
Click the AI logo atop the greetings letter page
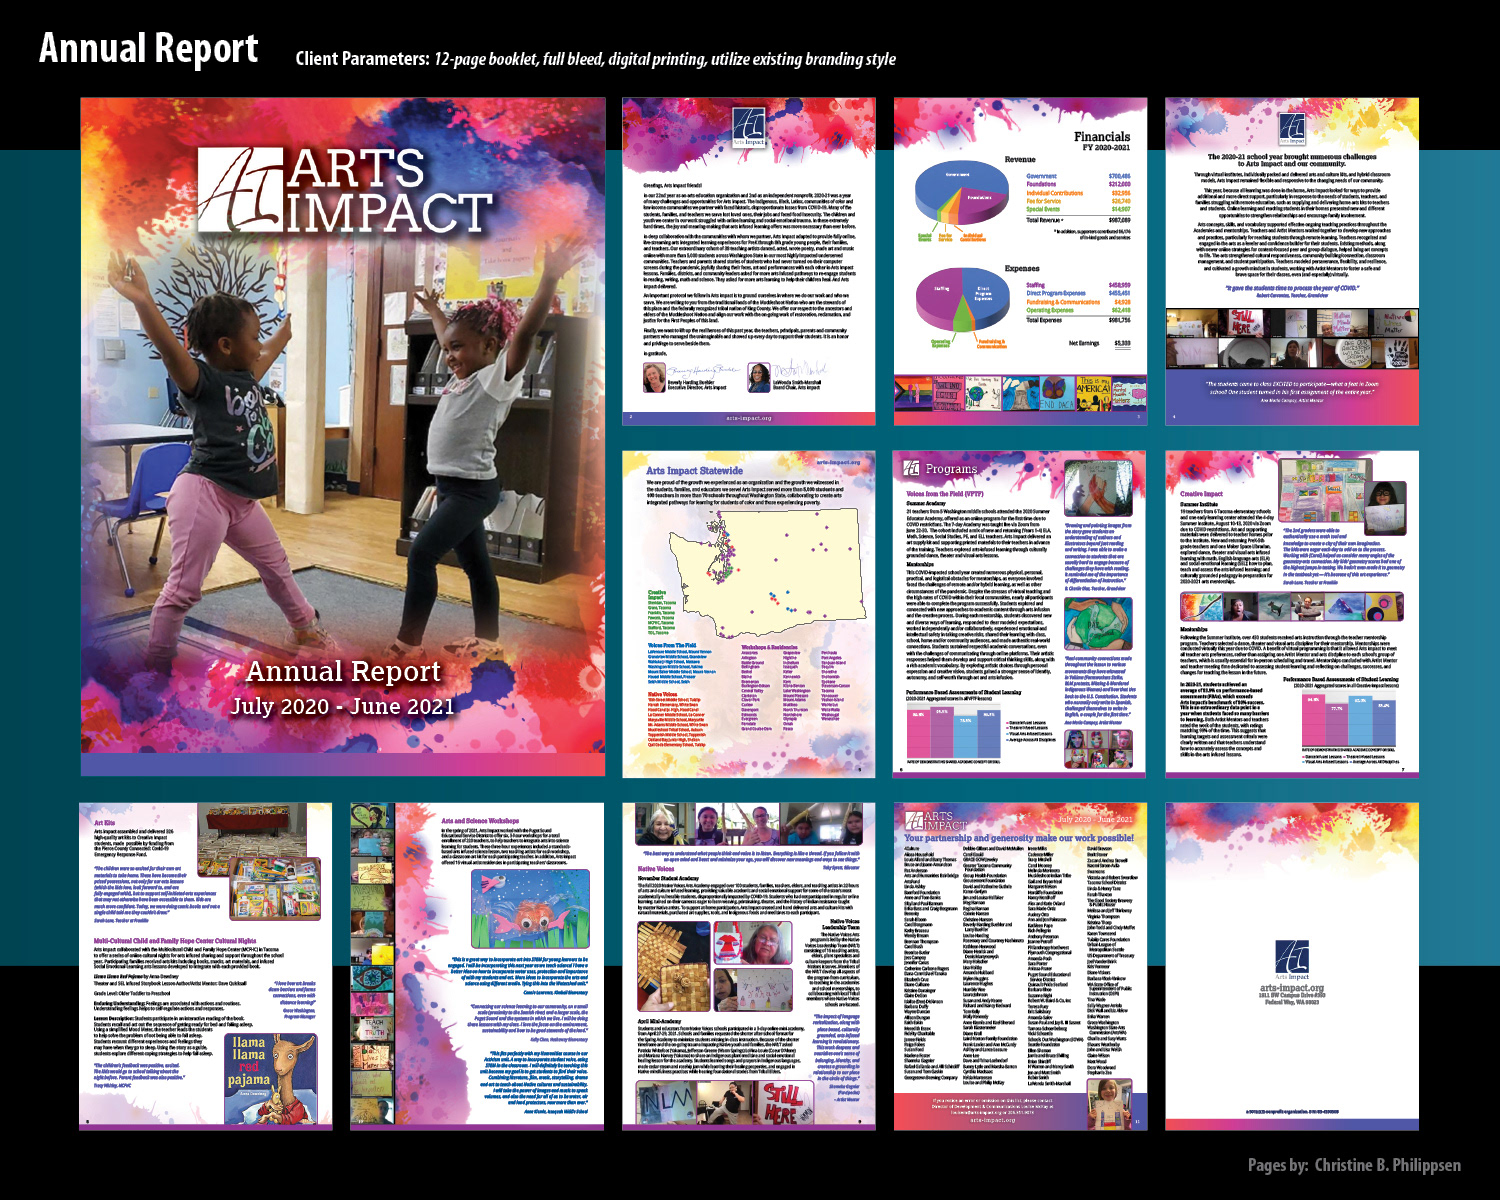point(748,128)
